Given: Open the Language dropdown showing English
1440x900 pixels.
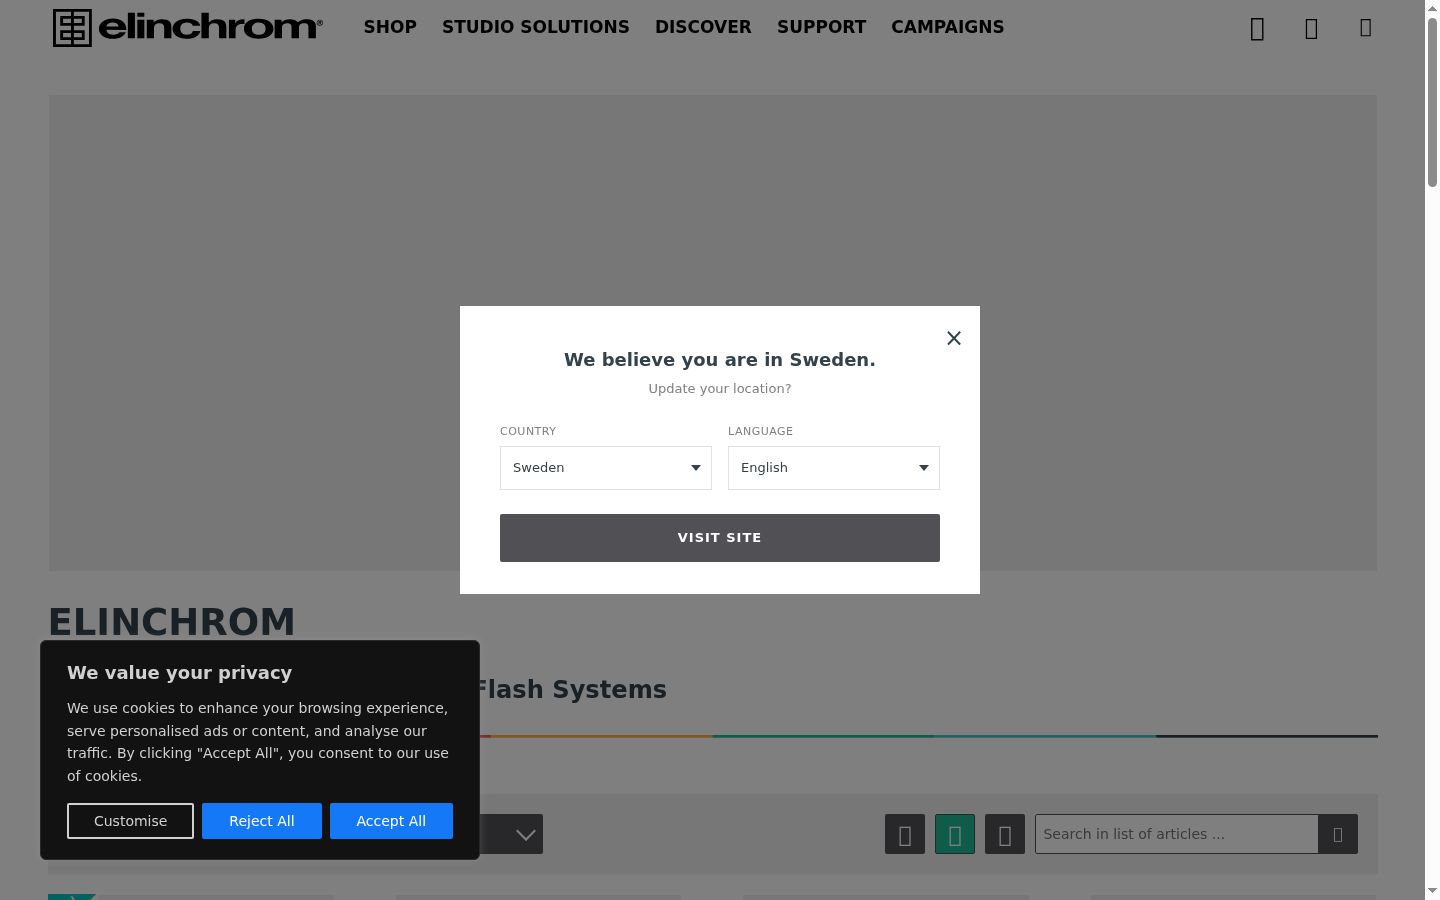Looking at the screenshot, I should (834, 468).
